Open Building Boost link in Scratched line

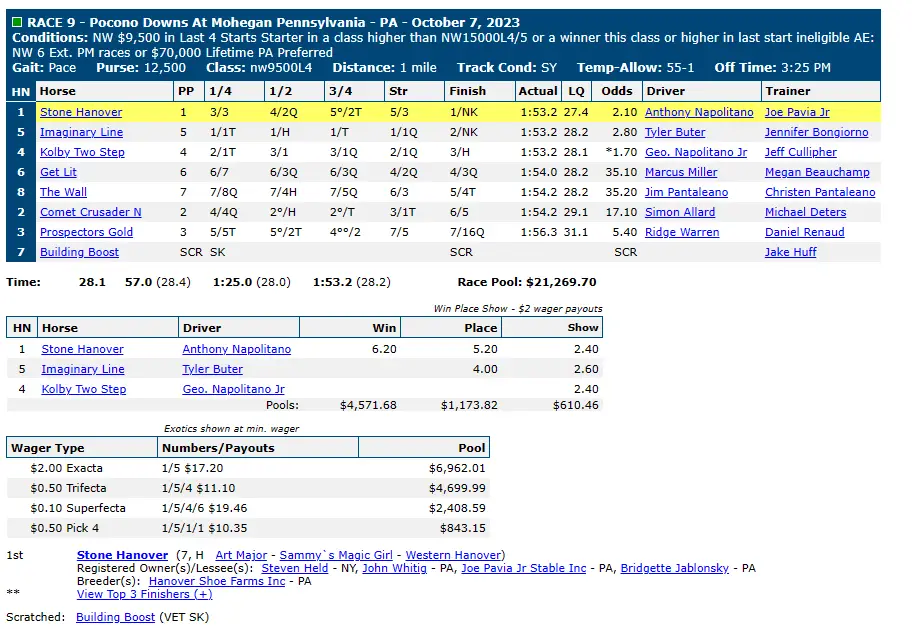click(x=115, y=617)
